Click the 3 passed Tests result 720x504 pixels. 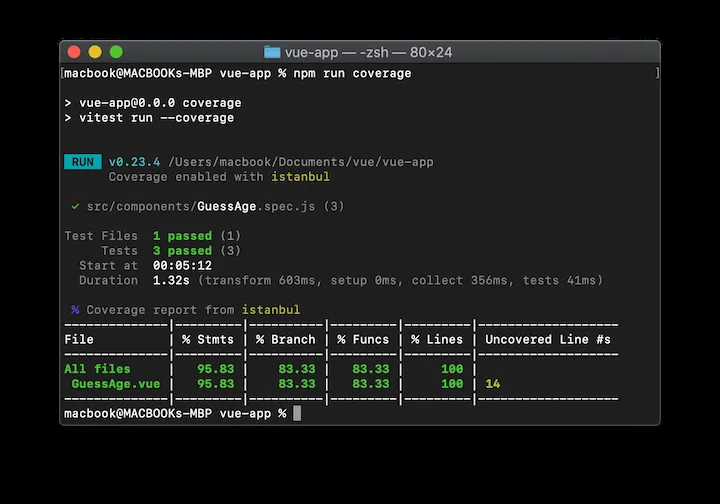[183, 251]
